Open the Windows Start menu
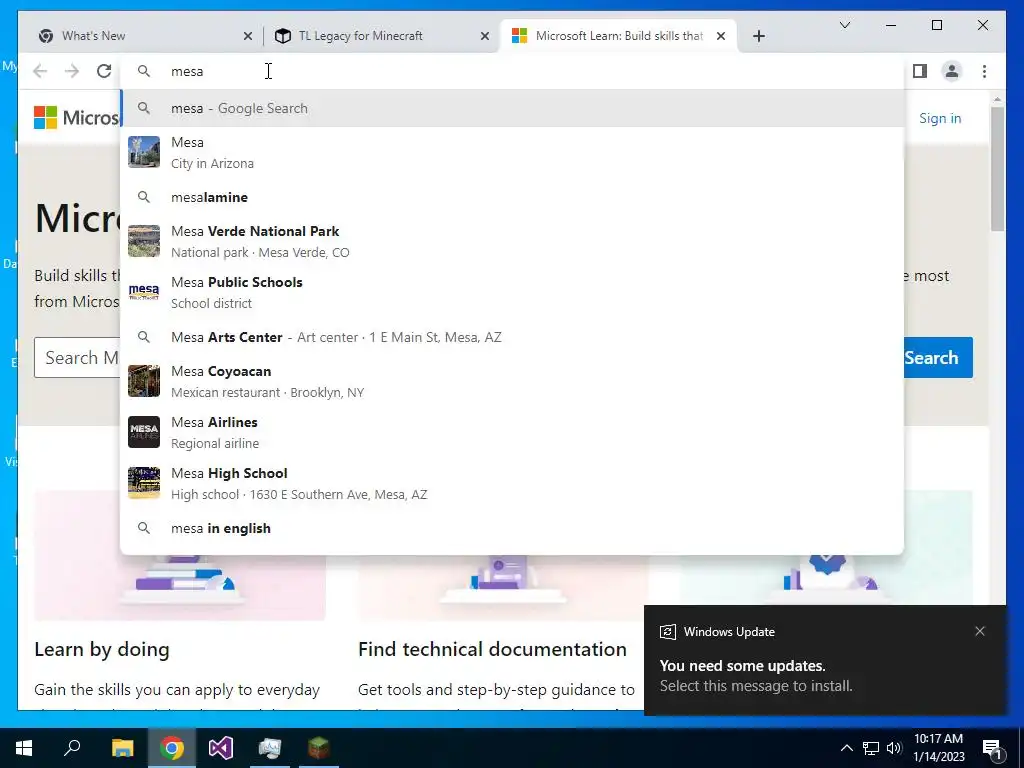The height and width of the screenshot is (768, 1024). pyautogui.click(x=24, y=748)
